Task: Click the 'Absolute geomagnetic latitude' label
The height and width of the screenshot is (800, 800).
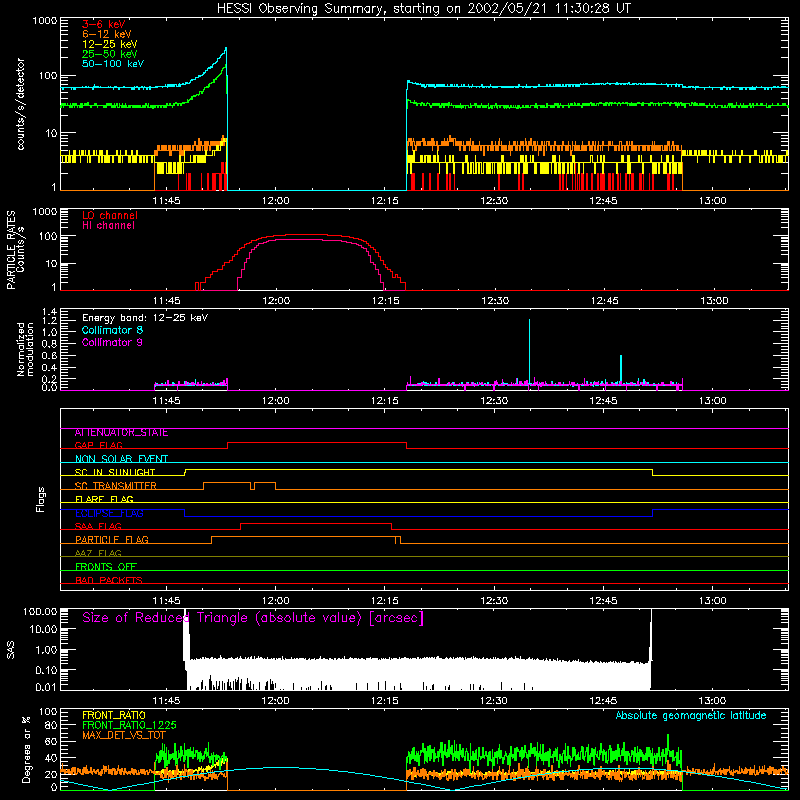Action: 691,716
